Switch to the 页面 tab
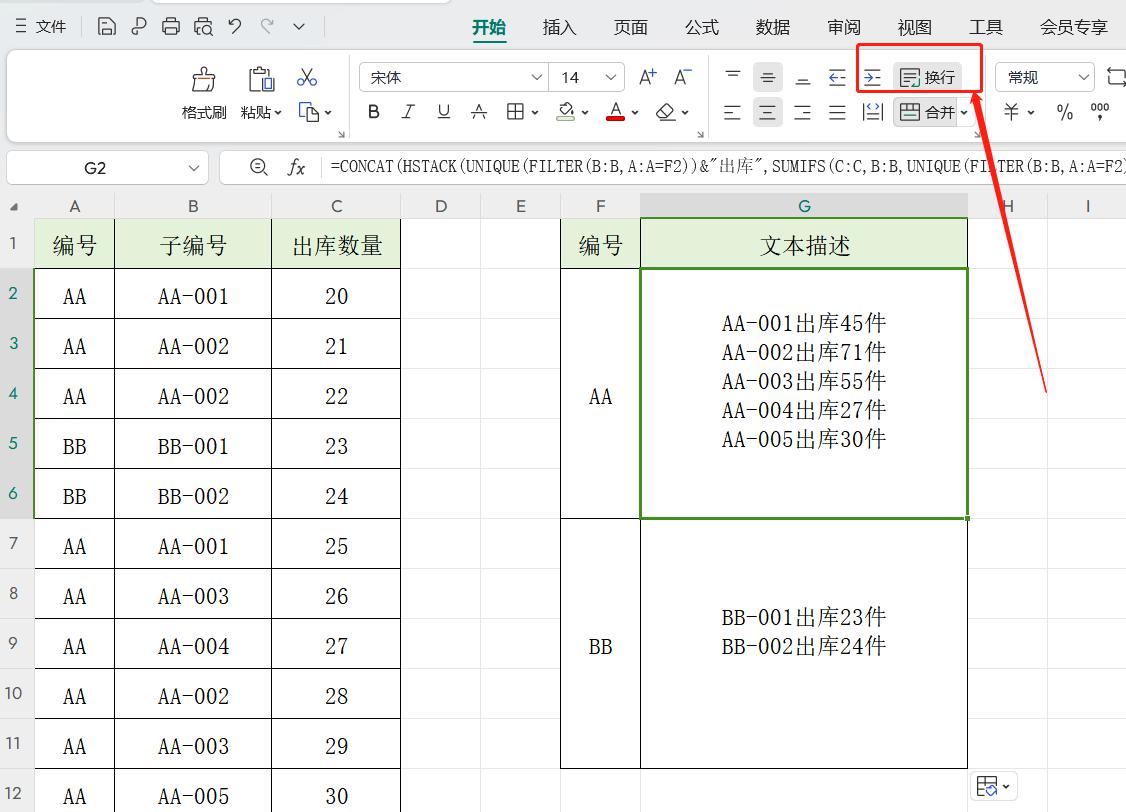The height and width of the screenshot is (812, 1126). tap(631, 27)
